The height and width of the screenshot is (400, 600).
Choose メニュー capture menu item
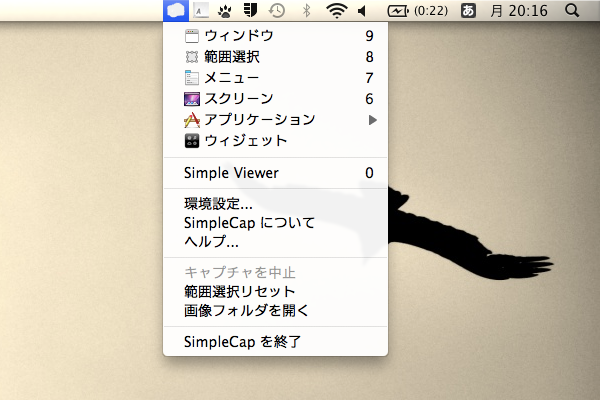tap(276, 78)
